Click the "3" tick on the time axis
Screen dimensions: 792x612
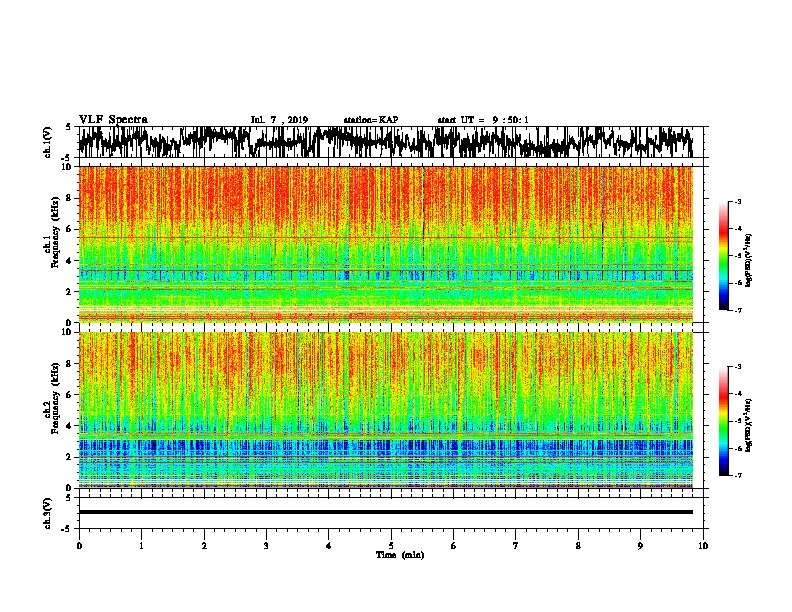(266, 546)
